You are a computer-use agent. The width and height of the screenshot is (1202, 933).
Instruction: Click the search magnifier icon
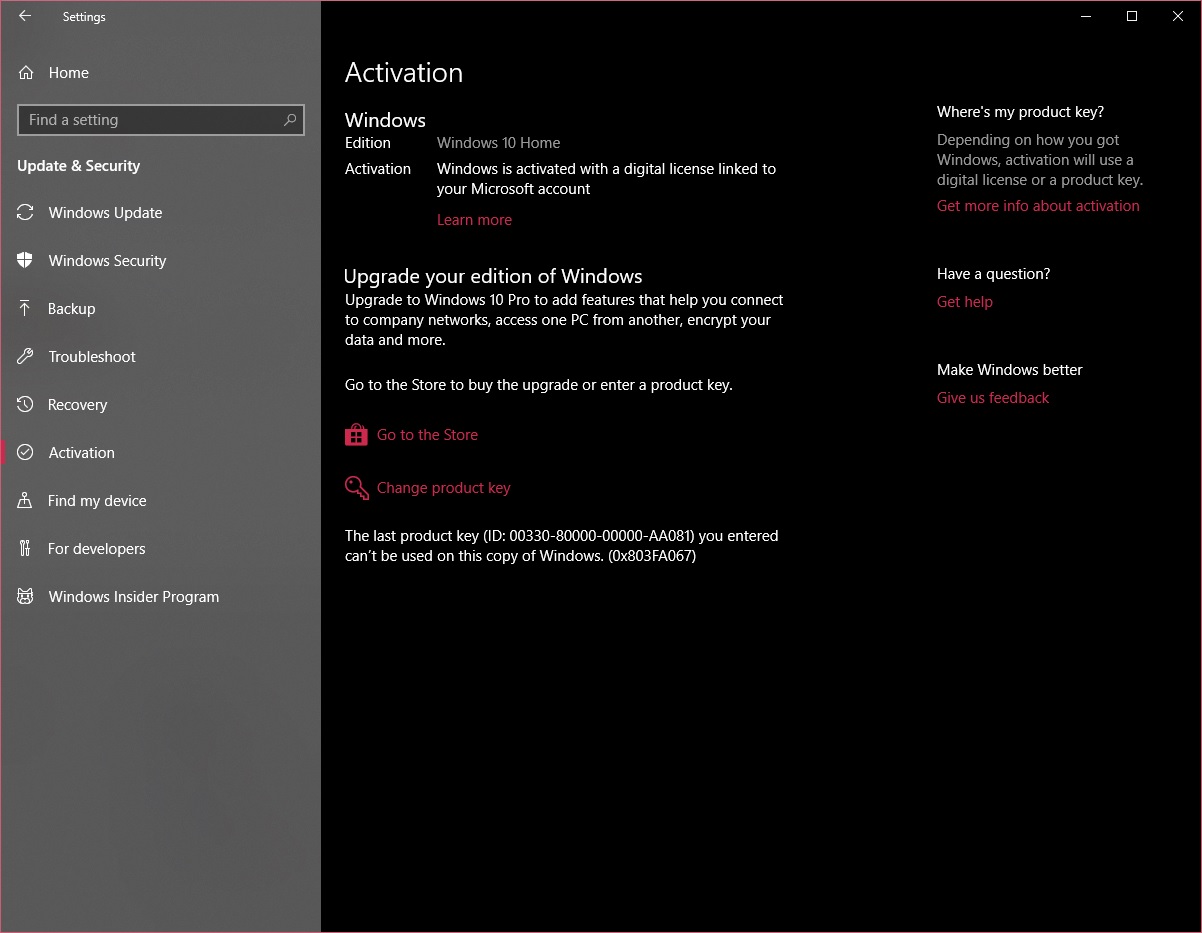(x=290, y=120)
